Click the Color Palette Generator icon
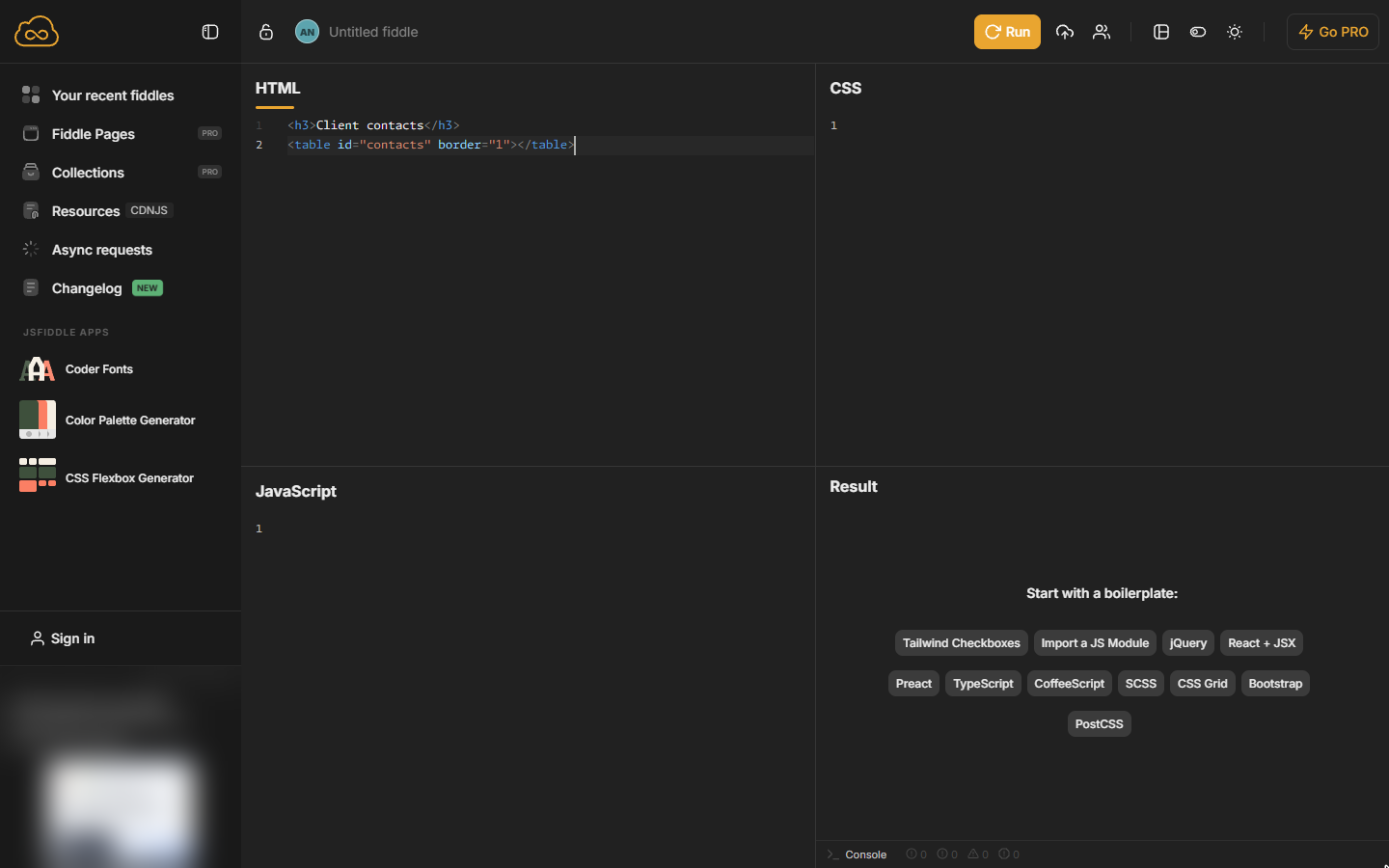1389x868 pixels. pos(37,420)
